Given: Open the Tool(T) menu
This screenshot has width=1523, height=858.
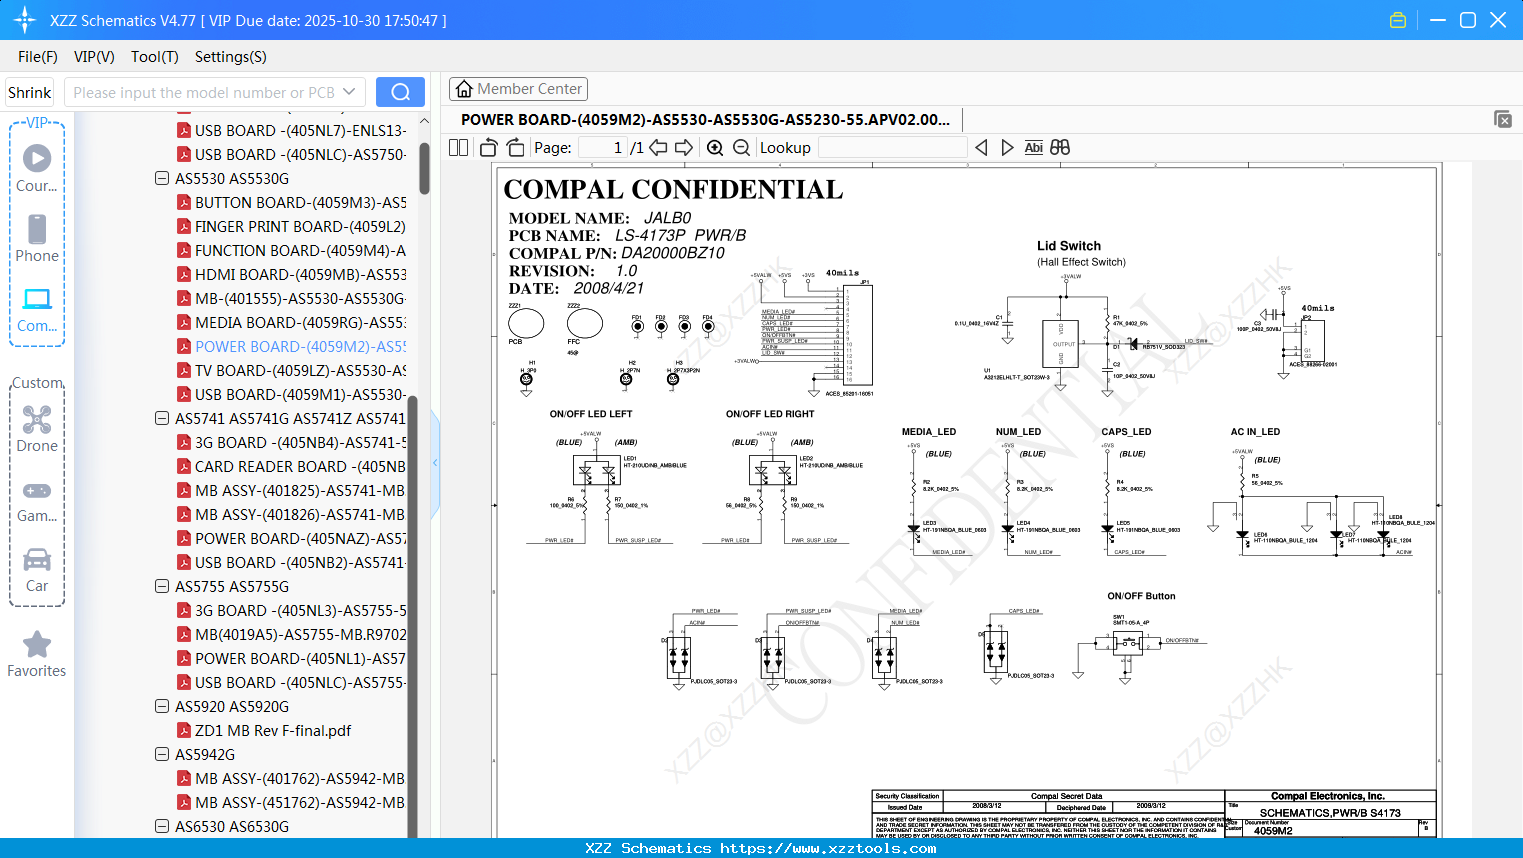Looking at the screenshot, I should [x=155, y=57].
